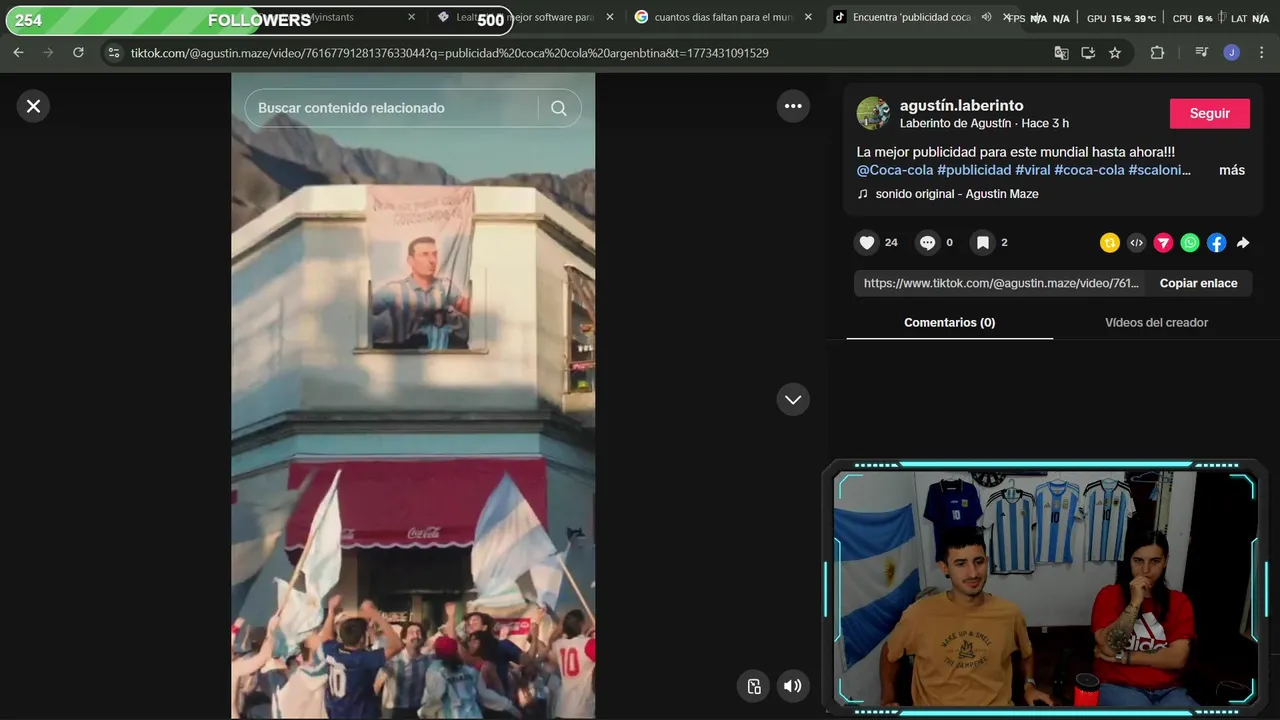Click the video playback area
The width and height of the screenshot is (1280, 720).
413,395
